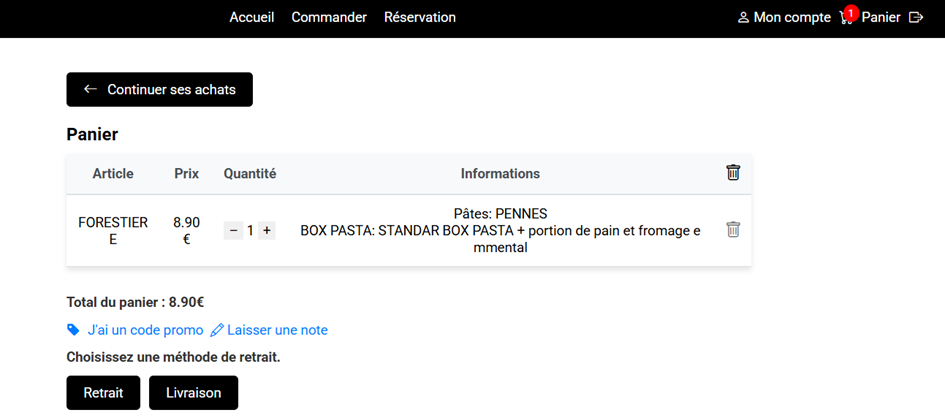Increase FORESTIERE quantity with plus

tap(267, 231)
